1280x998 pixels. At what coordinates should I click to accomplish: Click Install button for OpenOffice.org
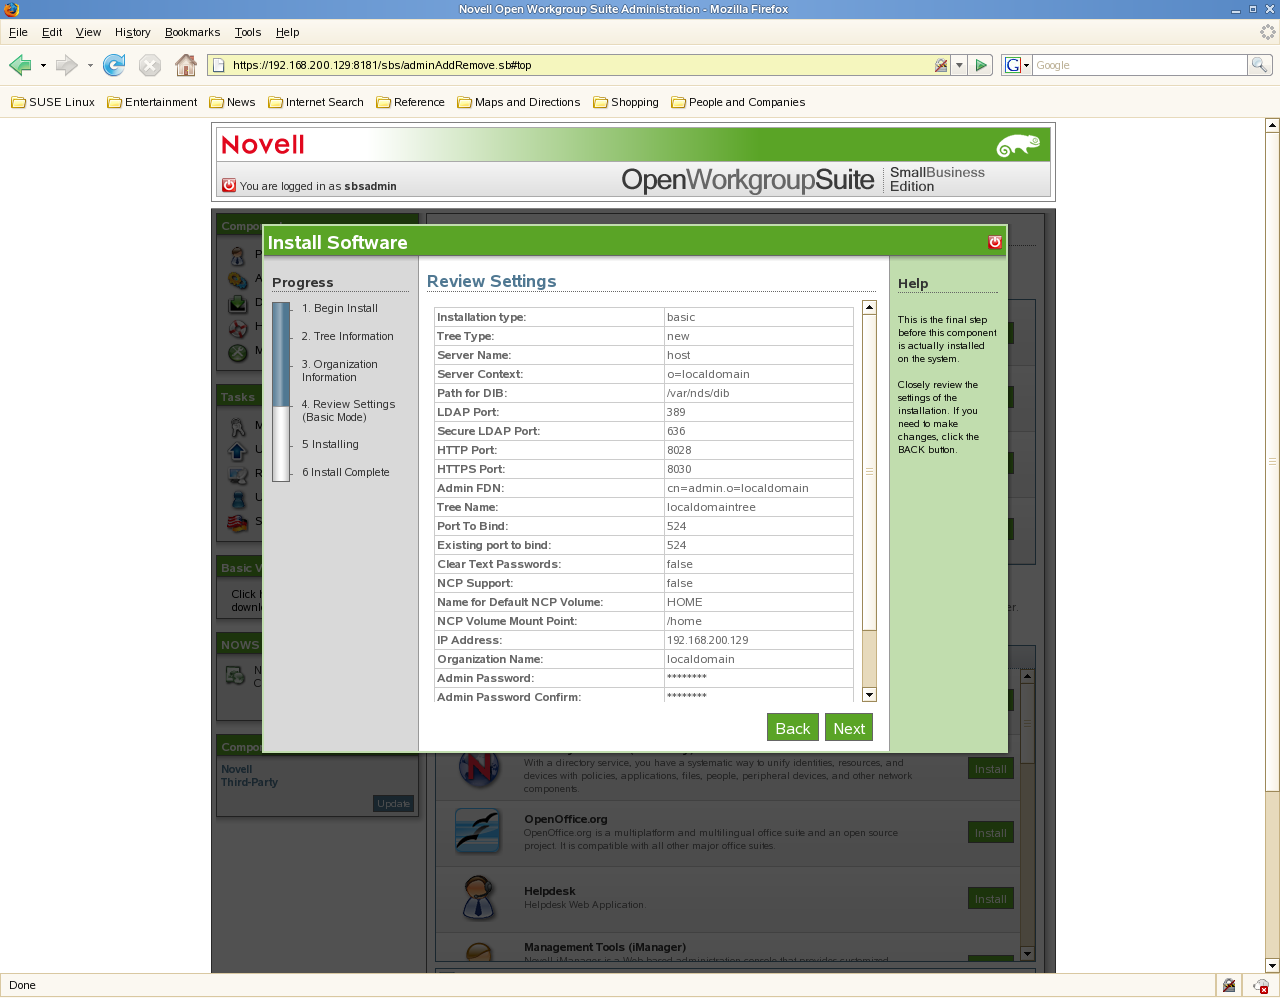991,833
